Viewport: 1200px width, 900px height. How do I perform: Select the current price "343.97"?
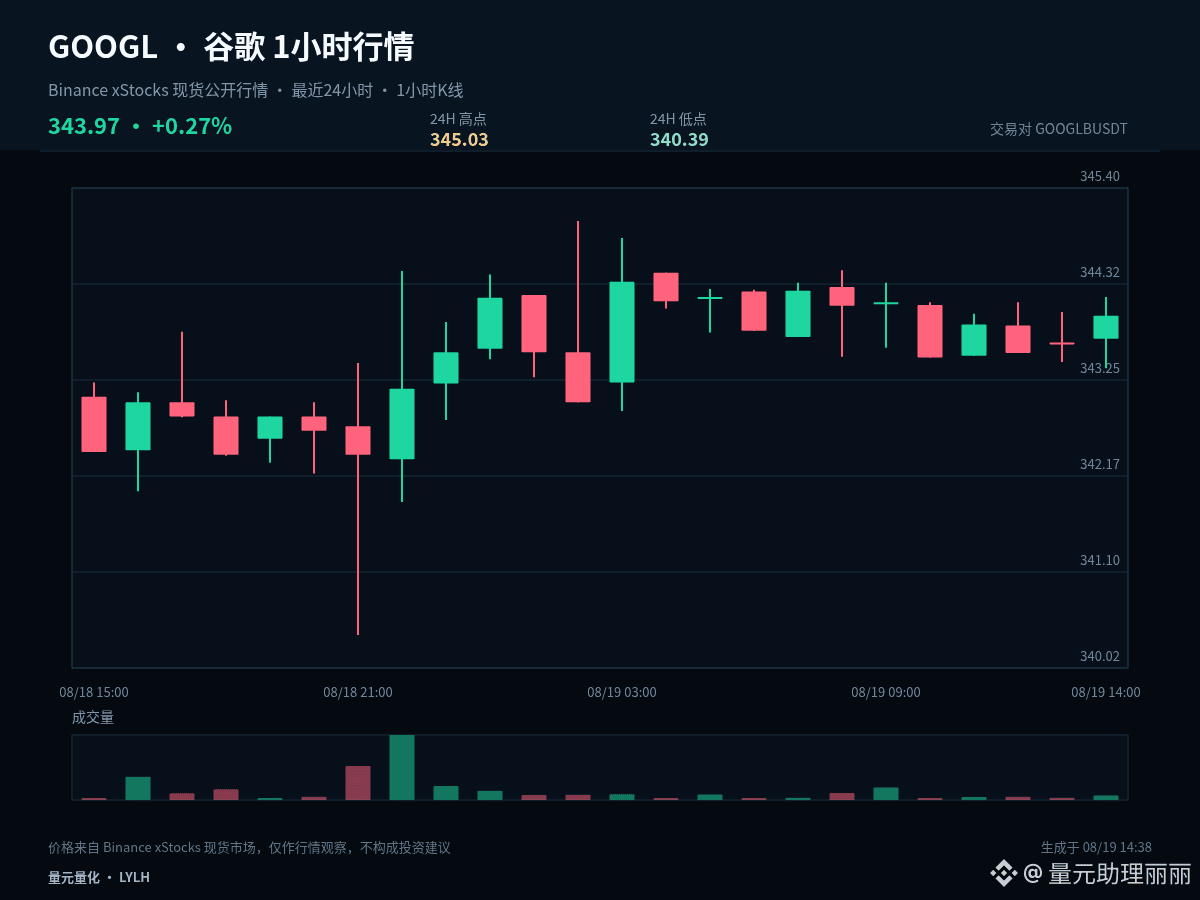click(84, 127)
